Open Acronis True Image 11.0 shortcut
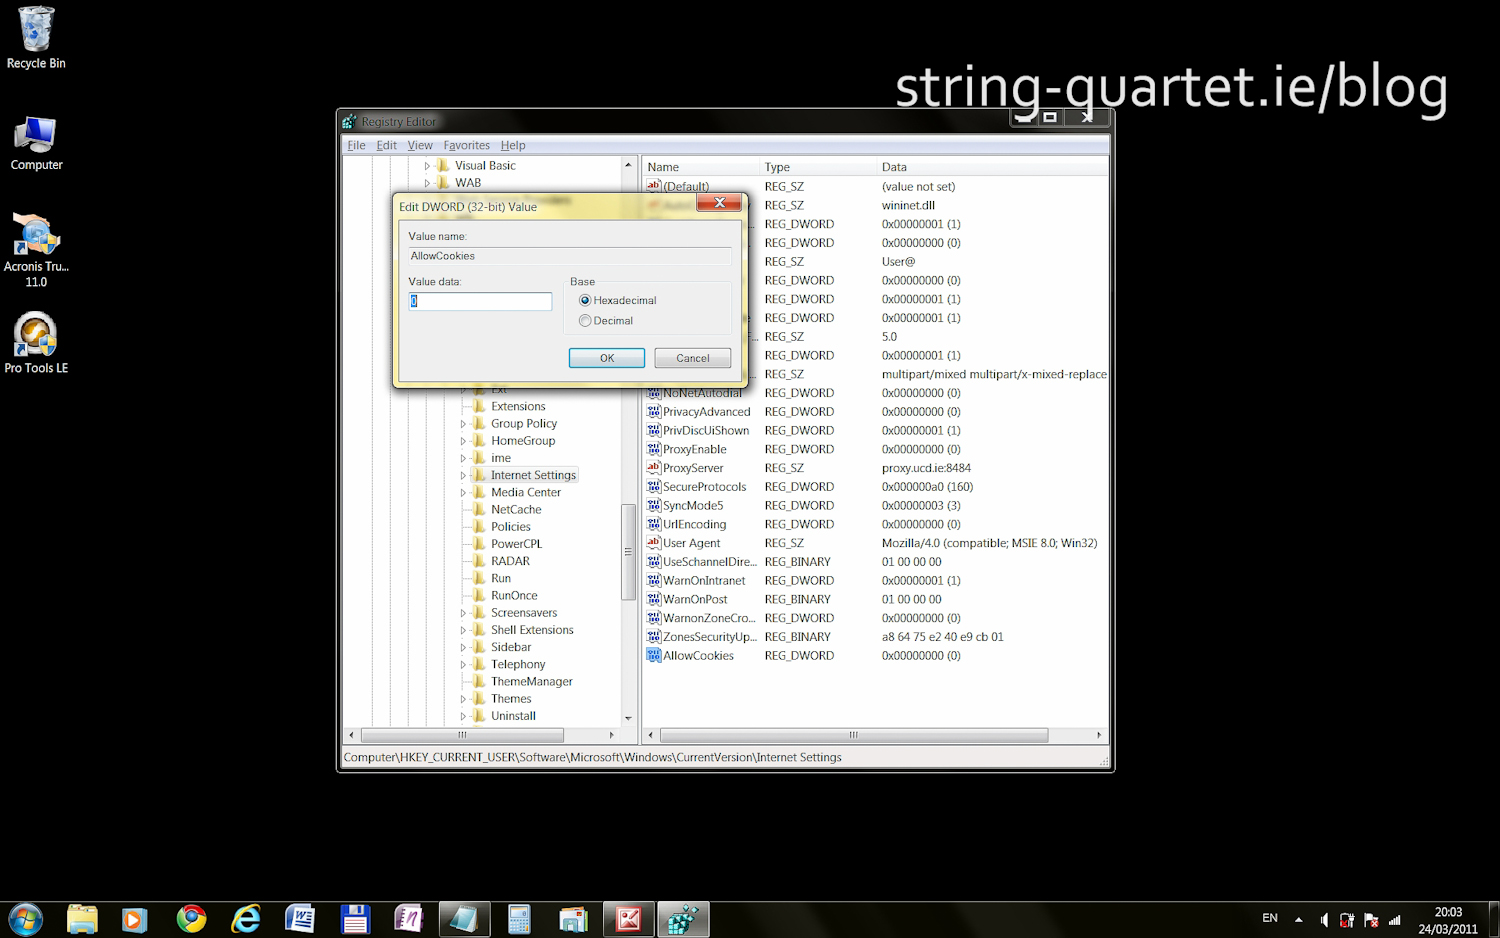1500x938 pixels. pos(36,250)
